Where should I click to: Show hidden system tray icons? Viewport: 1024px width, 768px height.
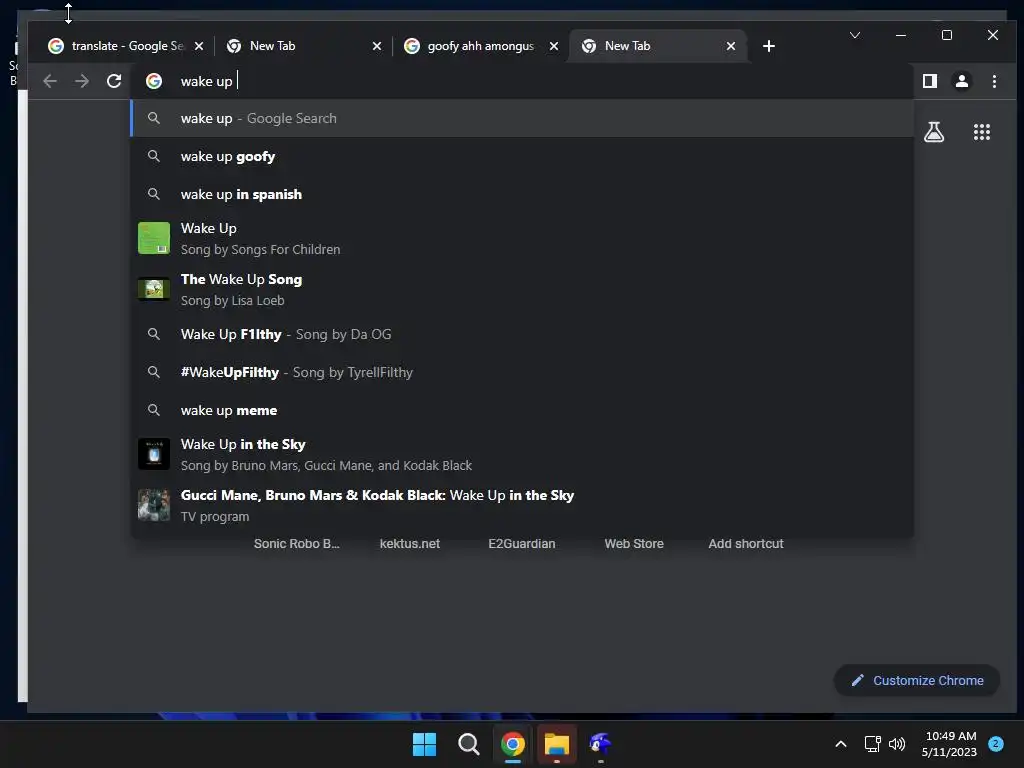tap(841, 744)
